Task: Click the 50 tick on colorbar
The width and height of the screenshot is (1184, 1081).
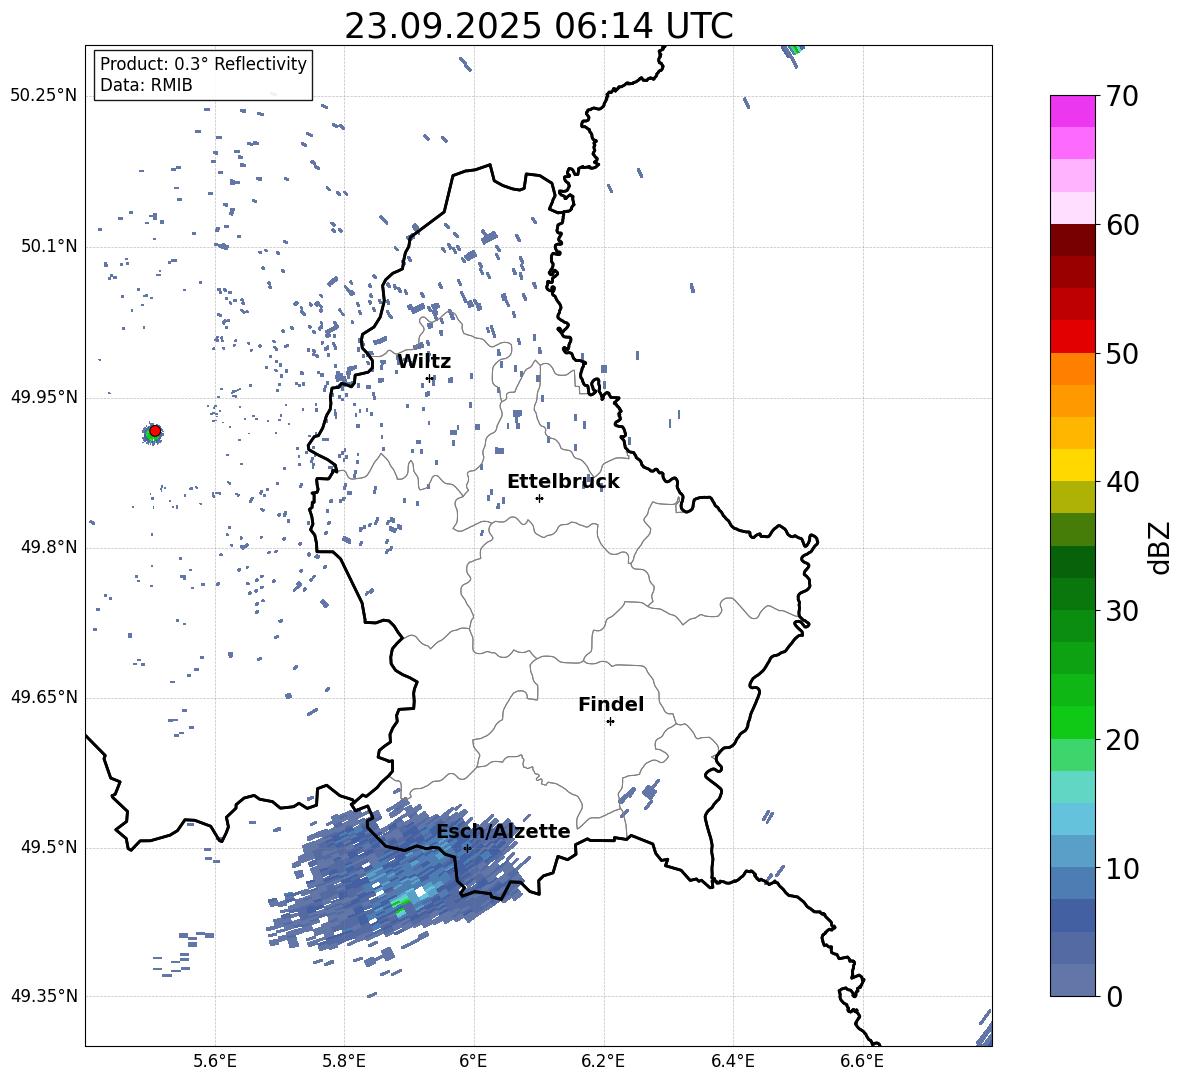Action: pyautogui.click(x=1122, y=353)
